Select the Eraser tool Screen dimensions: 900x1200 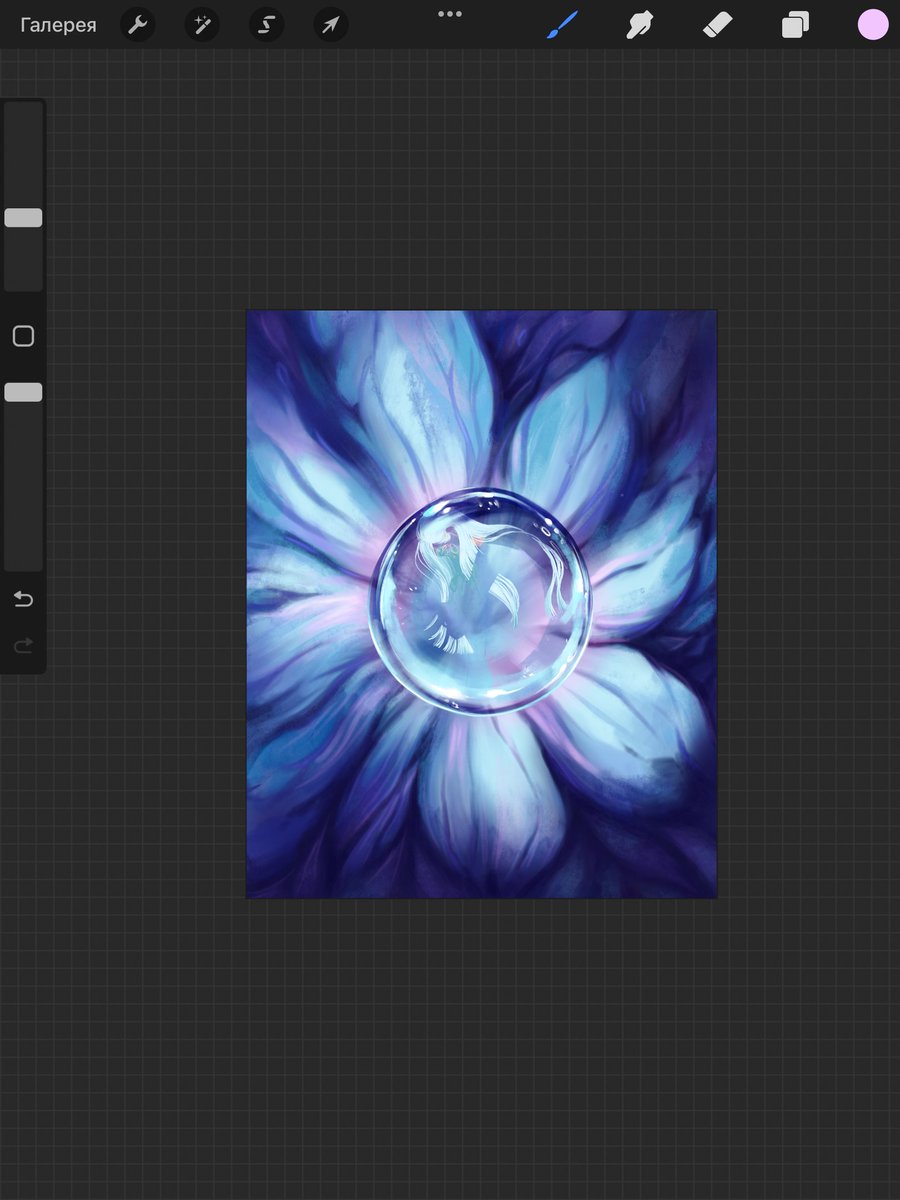tap(718, 25)
